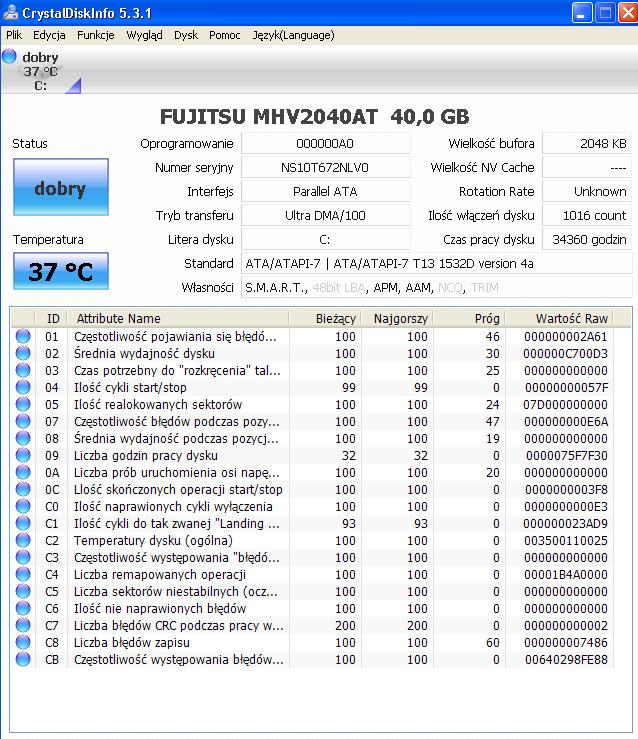Click the status orb of attribute C7
Screen dimensions: 638x739
tap(23, 625)
